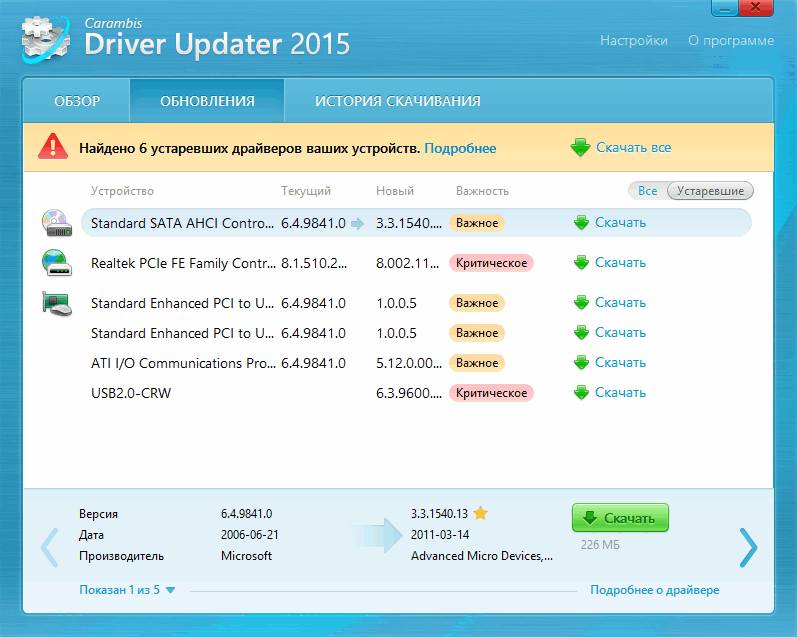Select the USB2.0-CRW device row
This screenshot has width=797, height=637.
(416, 393)
